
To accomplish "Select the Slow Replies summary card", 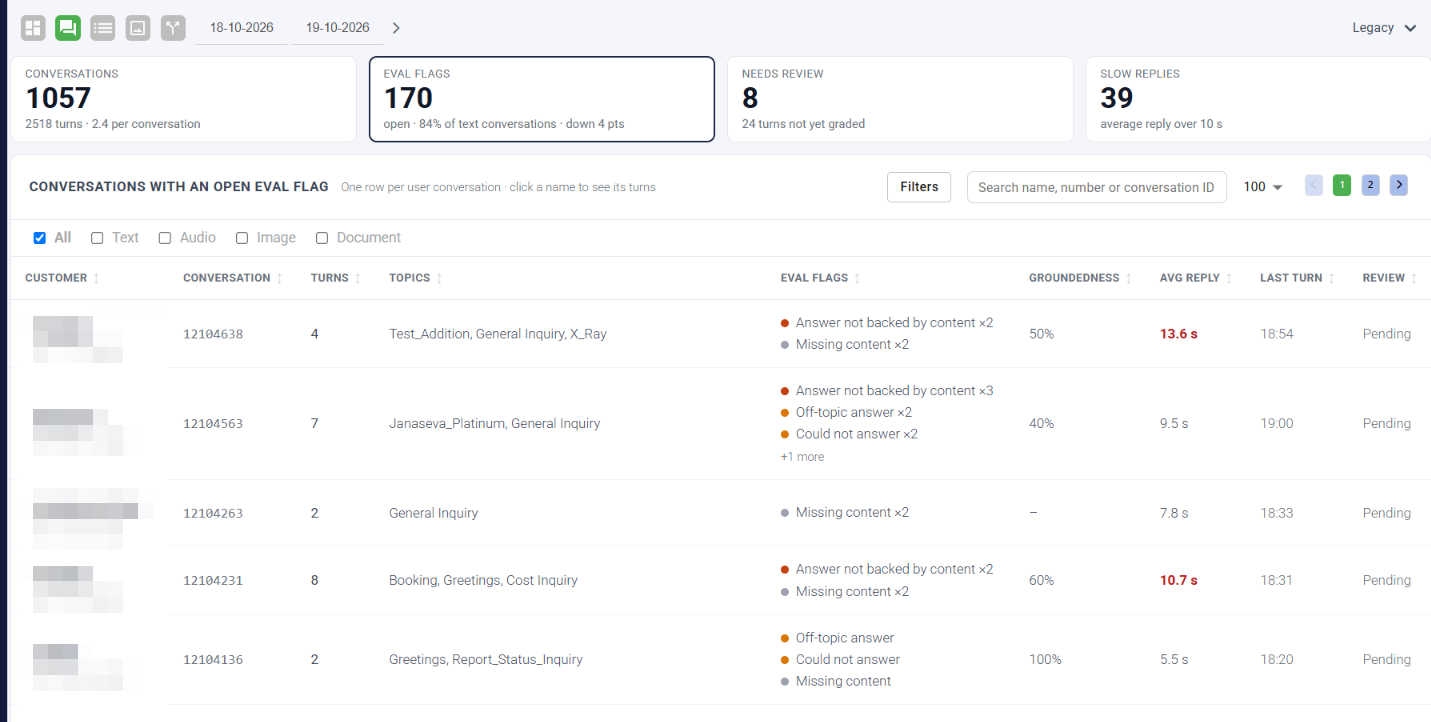I will pyautogui.click(x=1258, y=99).
